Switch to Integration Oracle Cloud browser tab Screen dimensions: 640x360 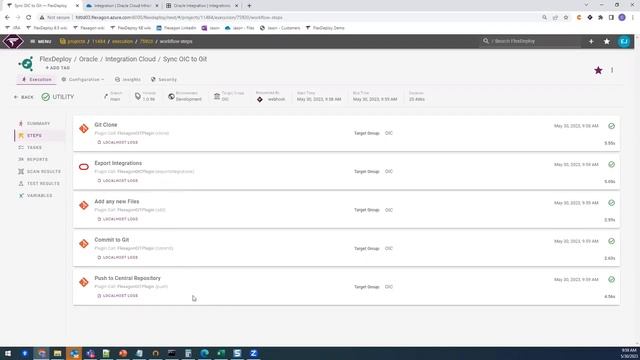(122, 6)
